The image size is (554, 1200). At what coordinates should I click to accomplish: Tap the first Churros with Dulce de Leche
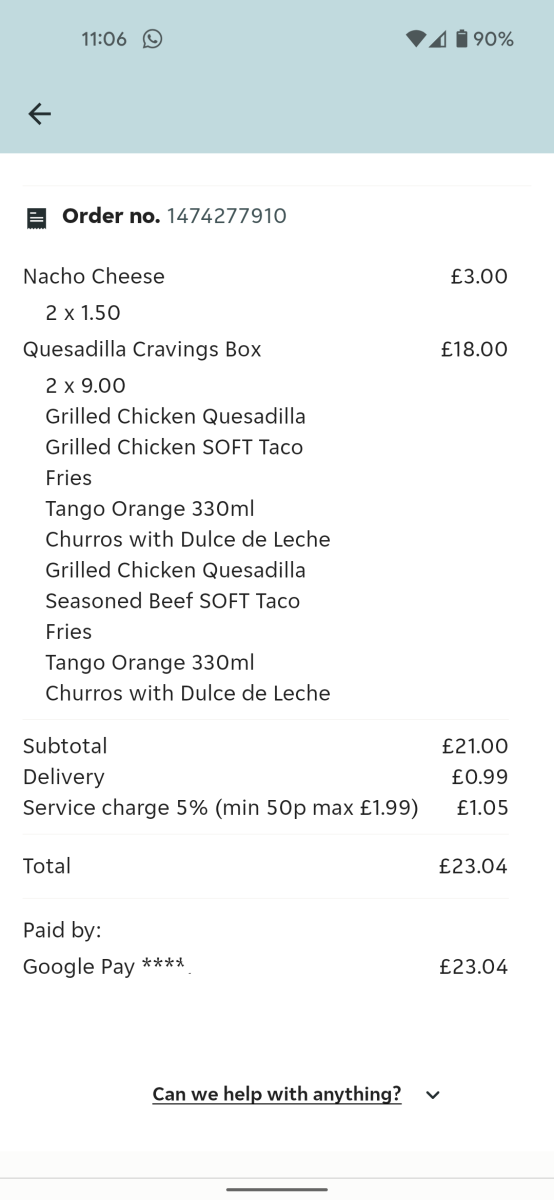[188, 540]
